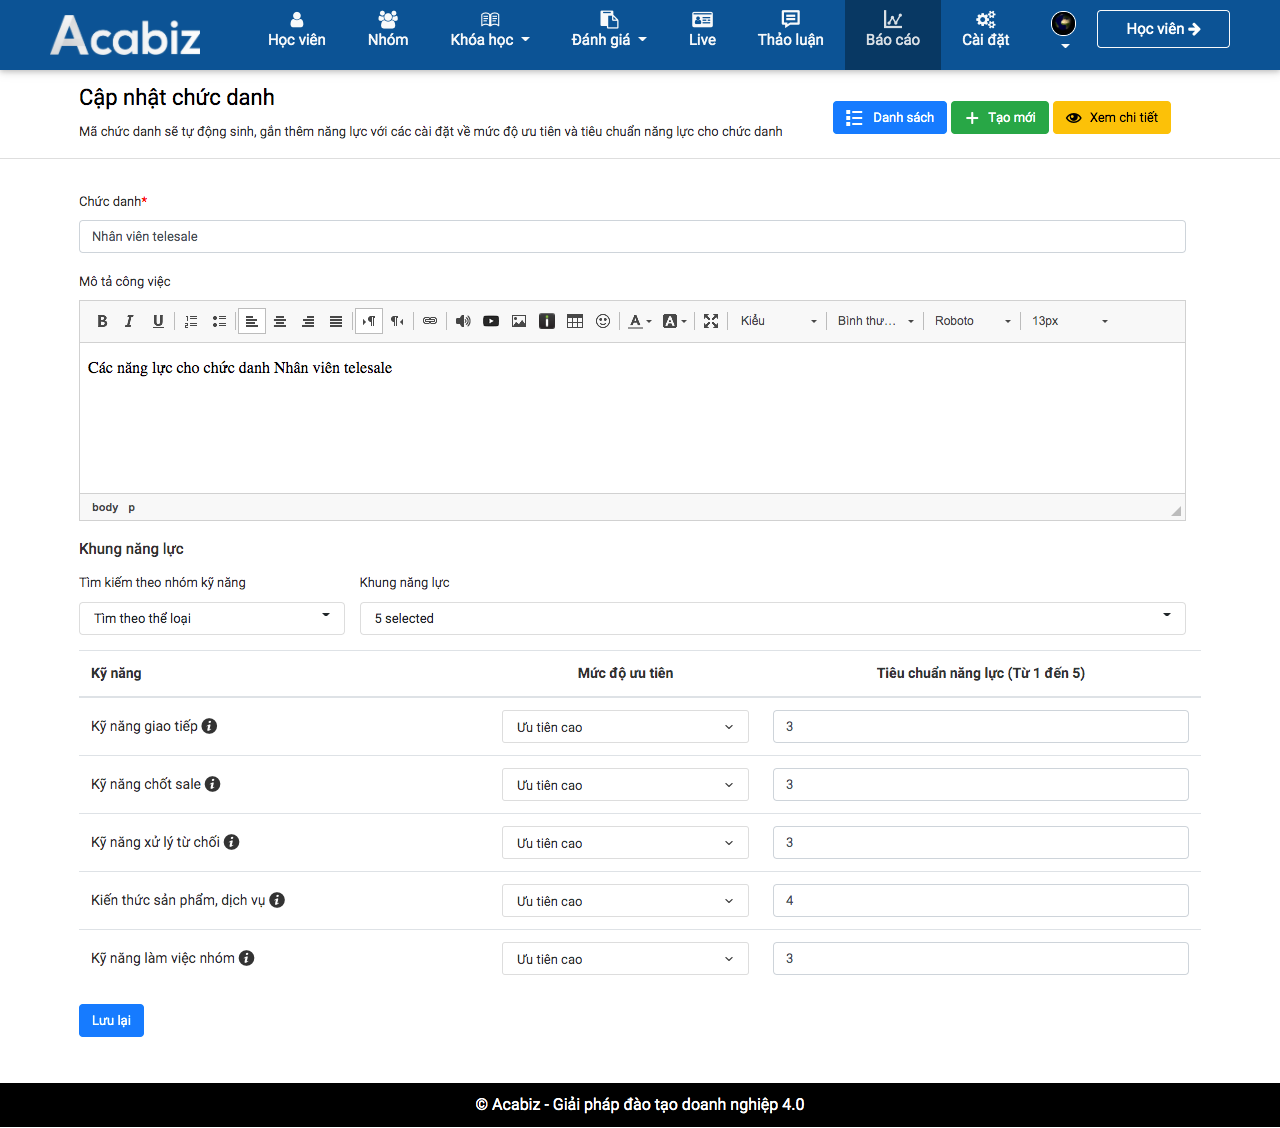Open the Roboto font dropdown
This screenshot has height=1128, width=1280.
tap(973, 321)
